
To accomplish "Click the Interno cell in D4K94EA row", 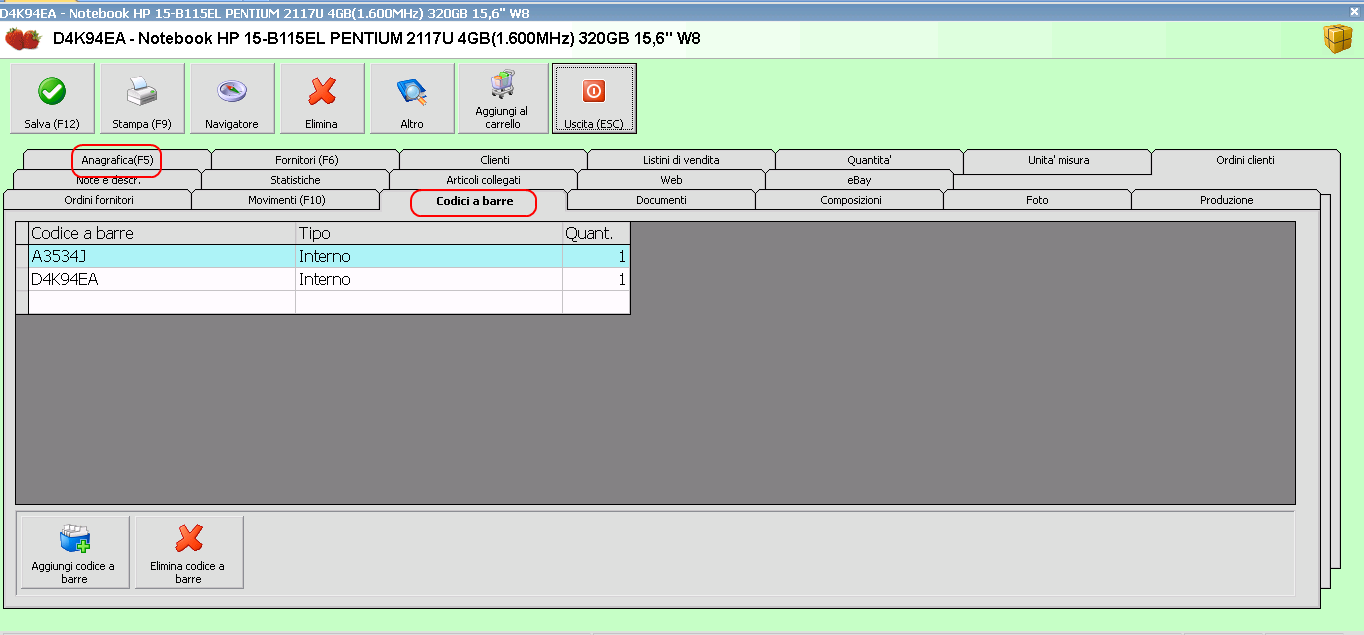I will (429, 279).
